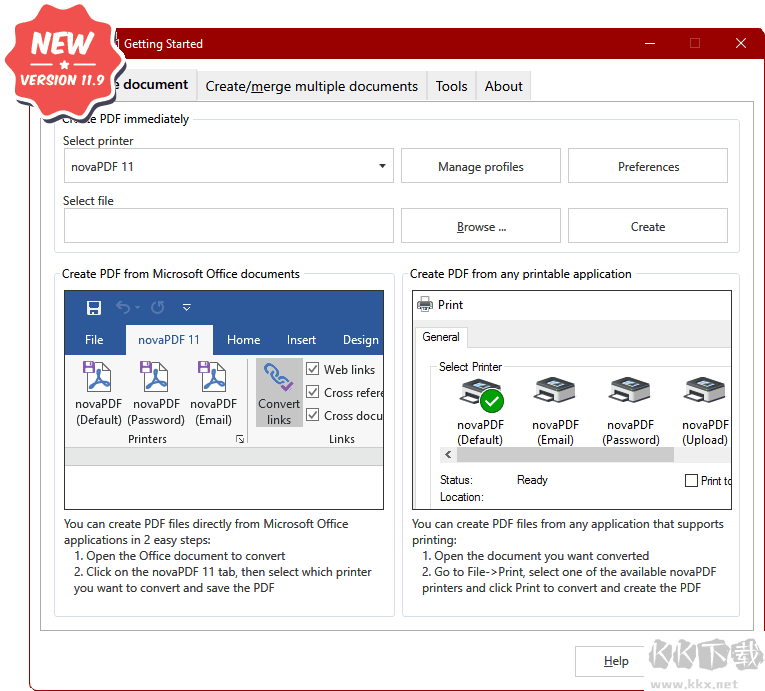The height and width of the screenshot is (691, 765).
Task: Open the Tools tab
Action: (451, 86)
